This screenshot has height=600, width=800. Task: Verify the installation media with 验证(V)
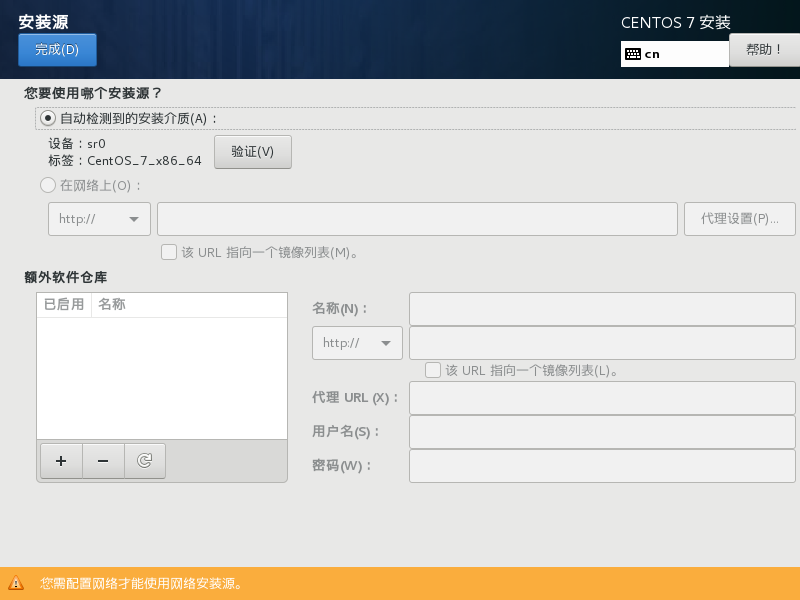click(x=252, y=152)
